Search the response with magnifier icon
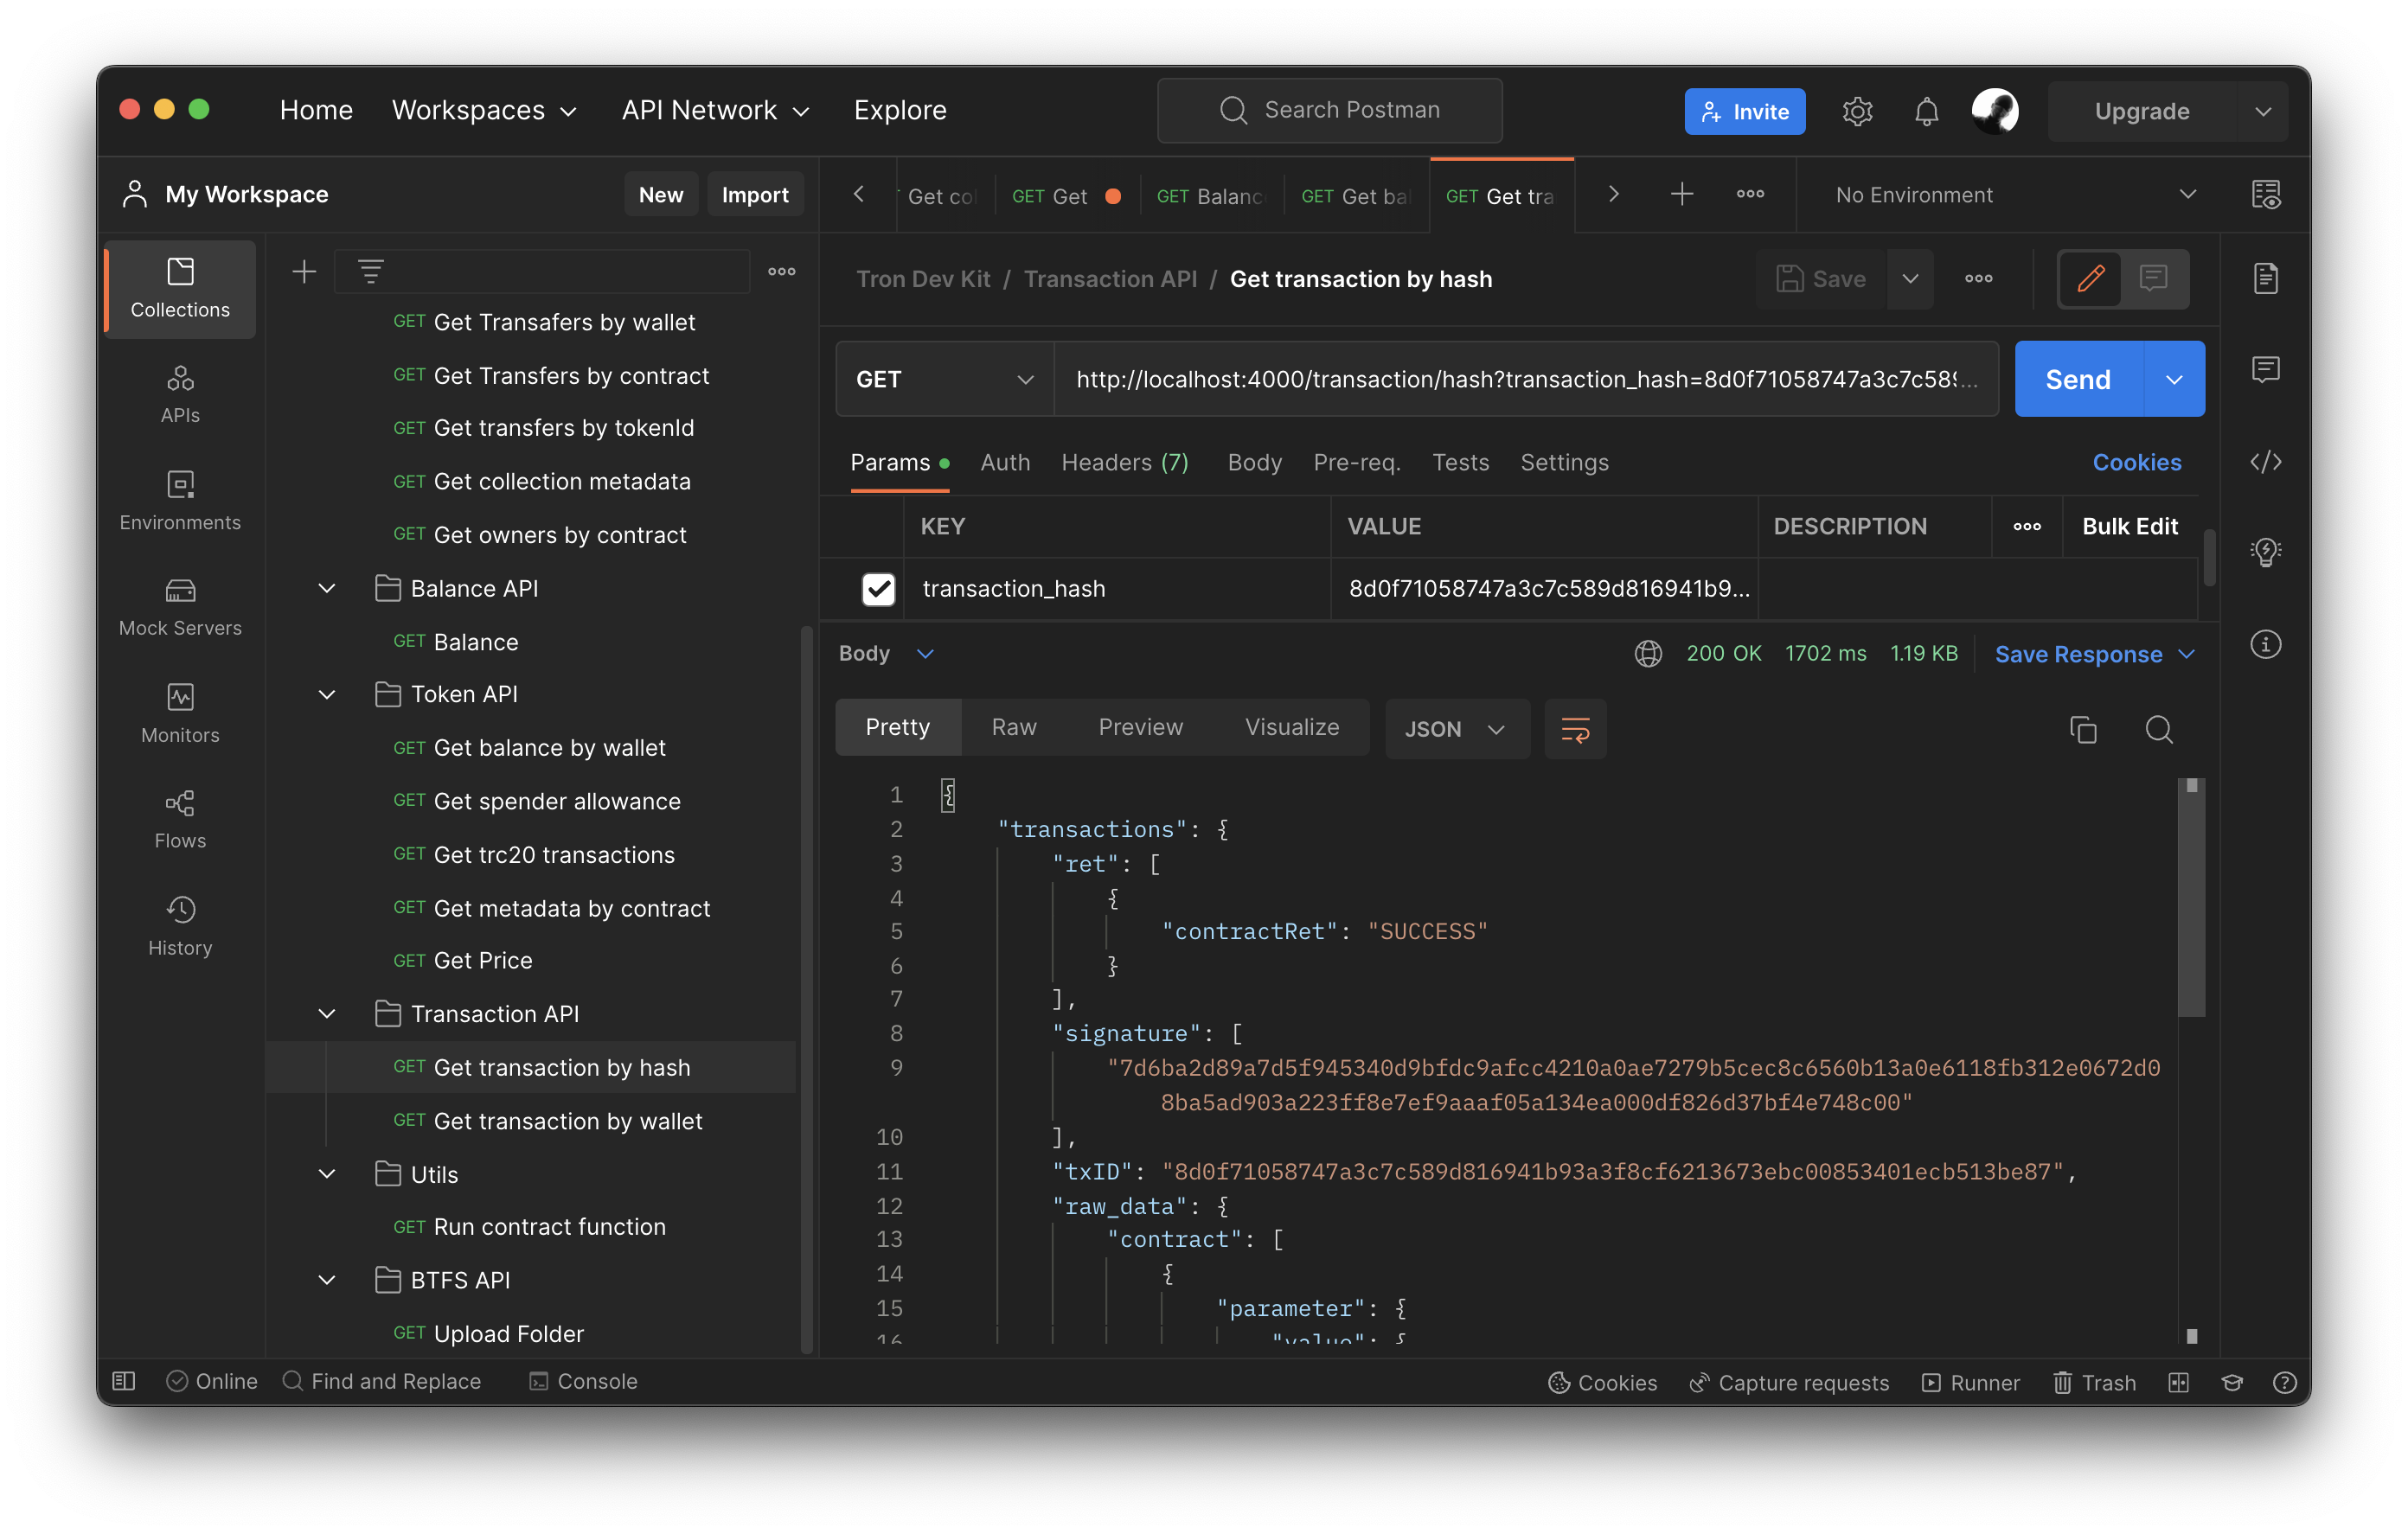Viewport: 2408px width, 1534px height. point(2159,730)
